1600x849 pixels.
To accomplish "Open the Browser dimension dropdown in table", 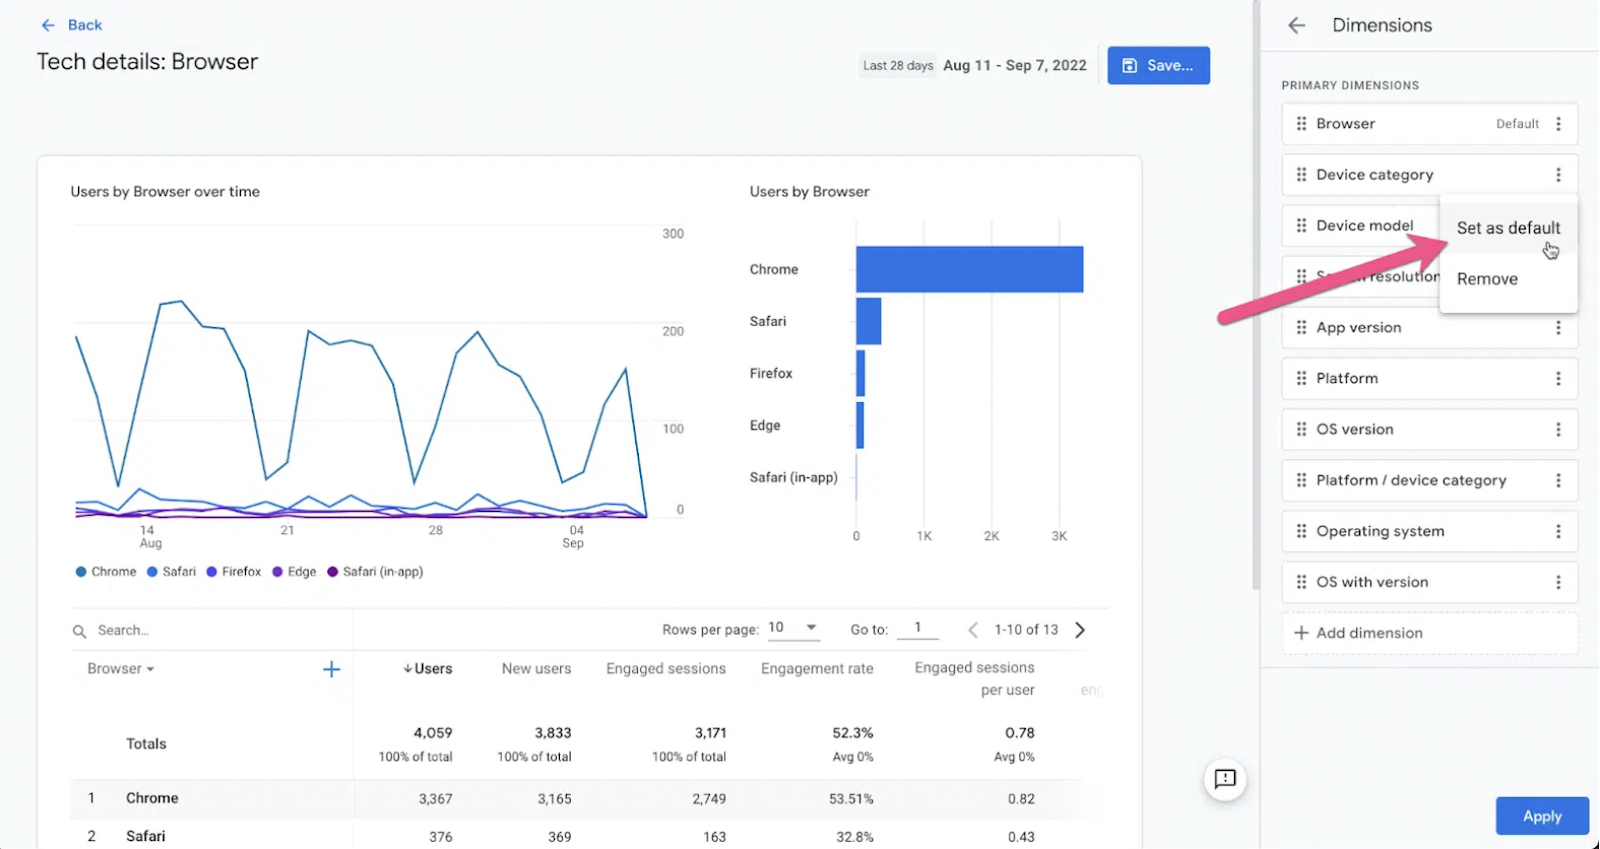I will [x=121, y=669].
